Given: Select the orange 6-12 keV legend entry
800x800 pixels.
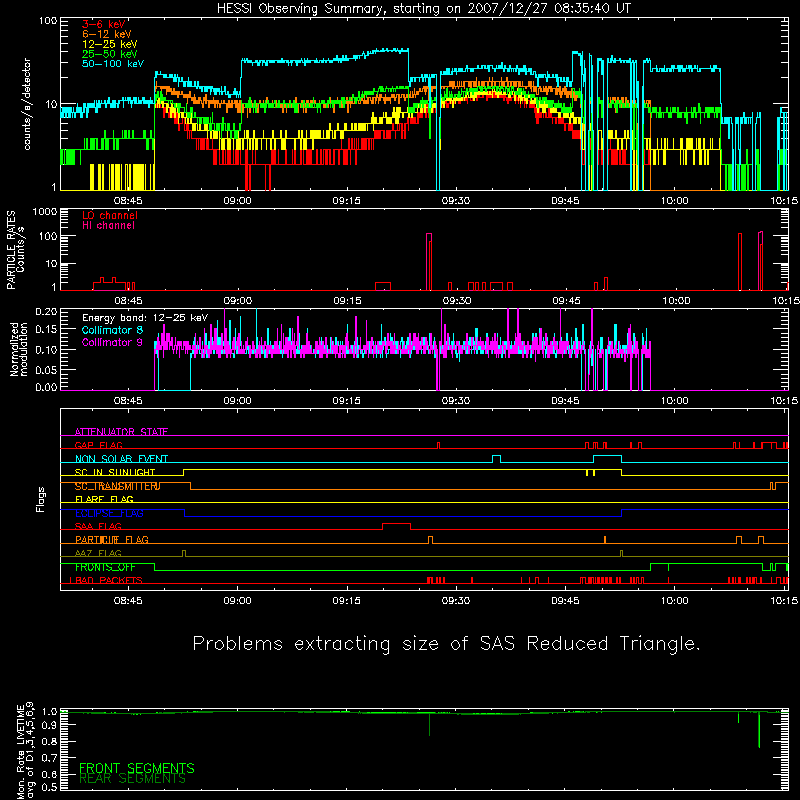Looking at the screenshot, I should pos(107,34).
